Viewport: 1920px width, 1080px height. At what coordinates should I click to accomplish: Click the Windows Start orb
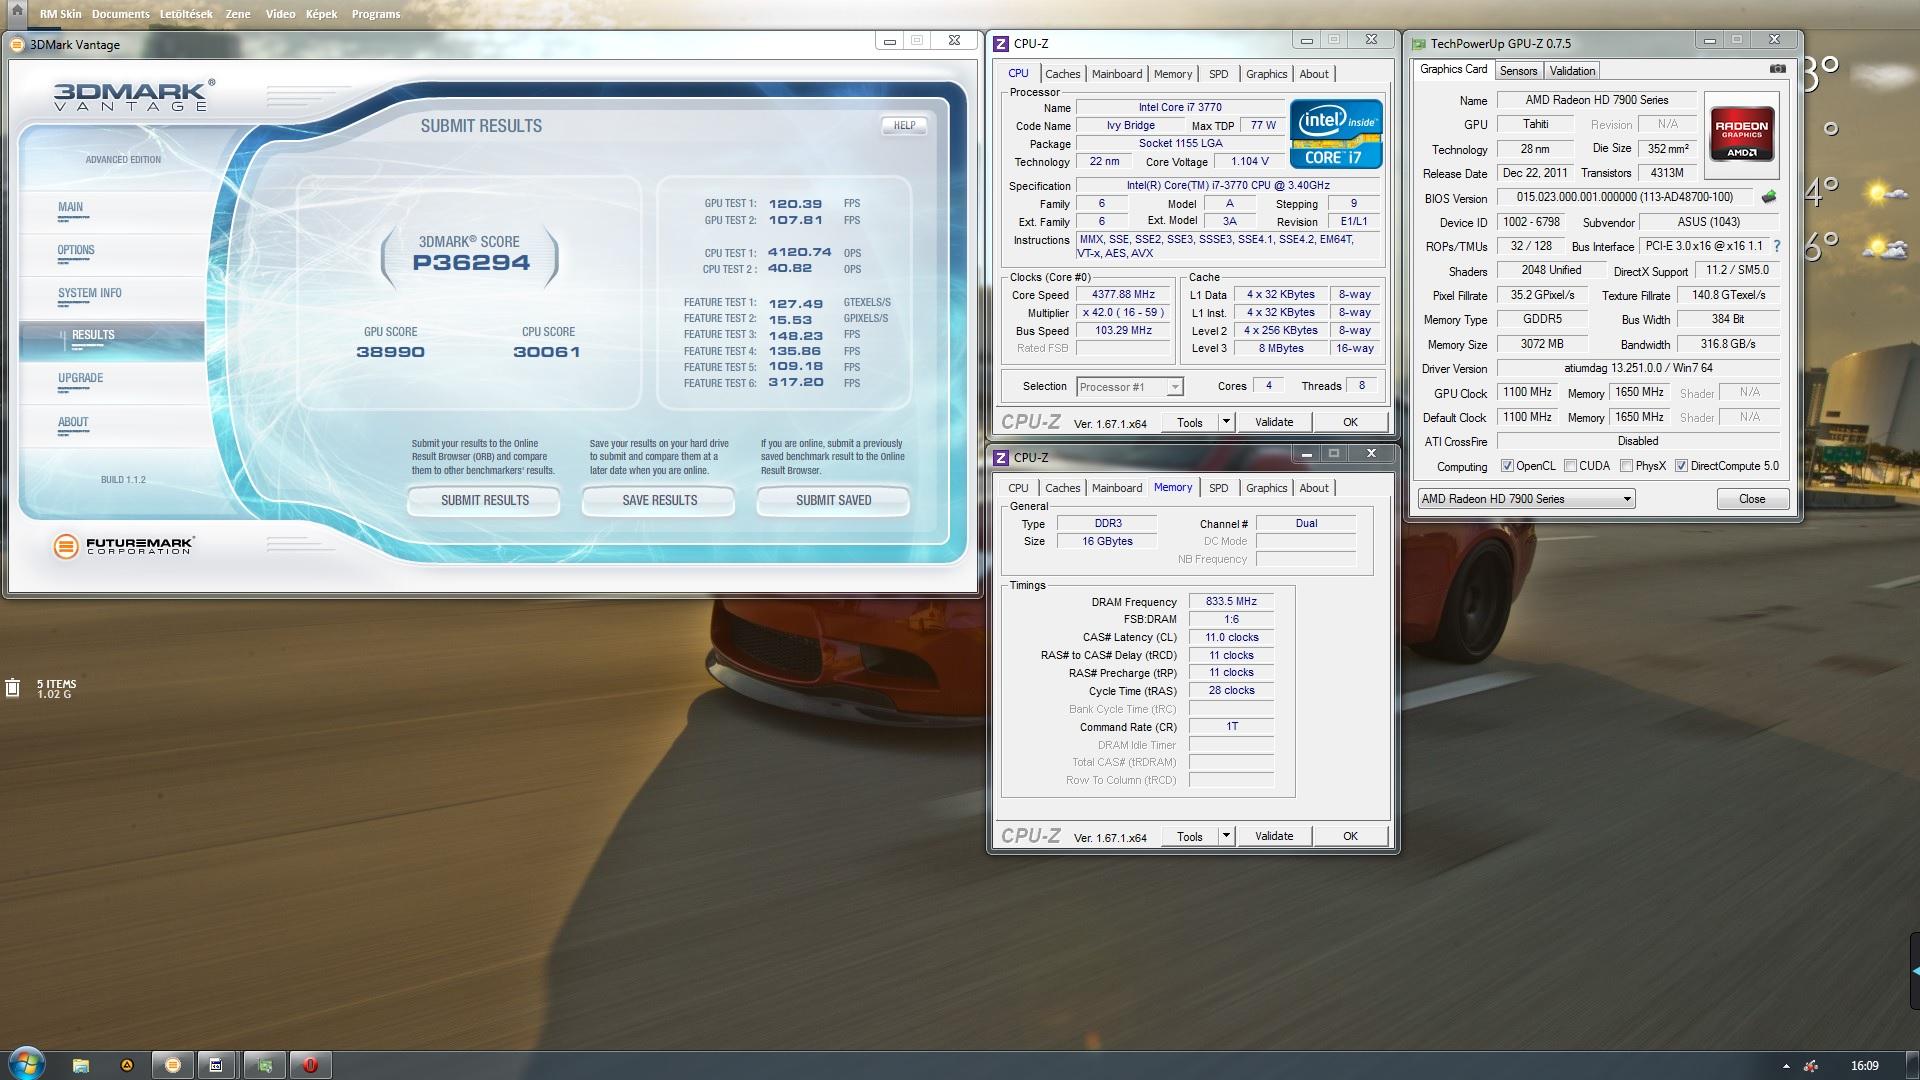point(27,1063)
